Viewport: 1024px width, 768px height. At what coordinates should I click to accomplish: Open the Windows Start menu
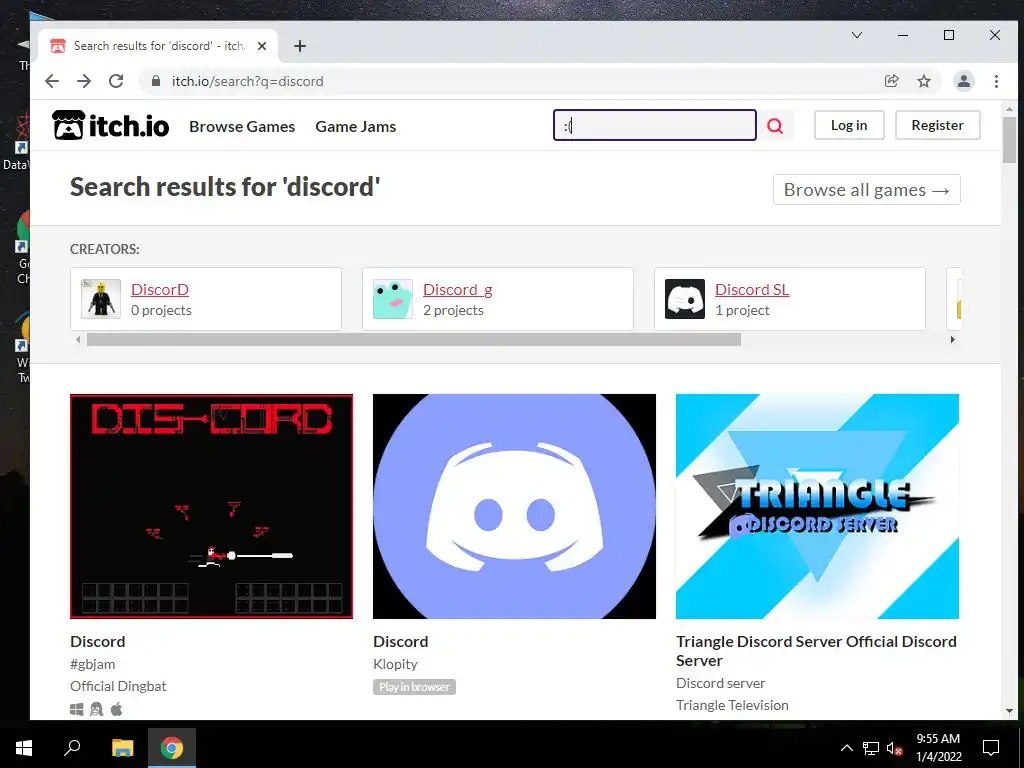click(x=24, y=747)
